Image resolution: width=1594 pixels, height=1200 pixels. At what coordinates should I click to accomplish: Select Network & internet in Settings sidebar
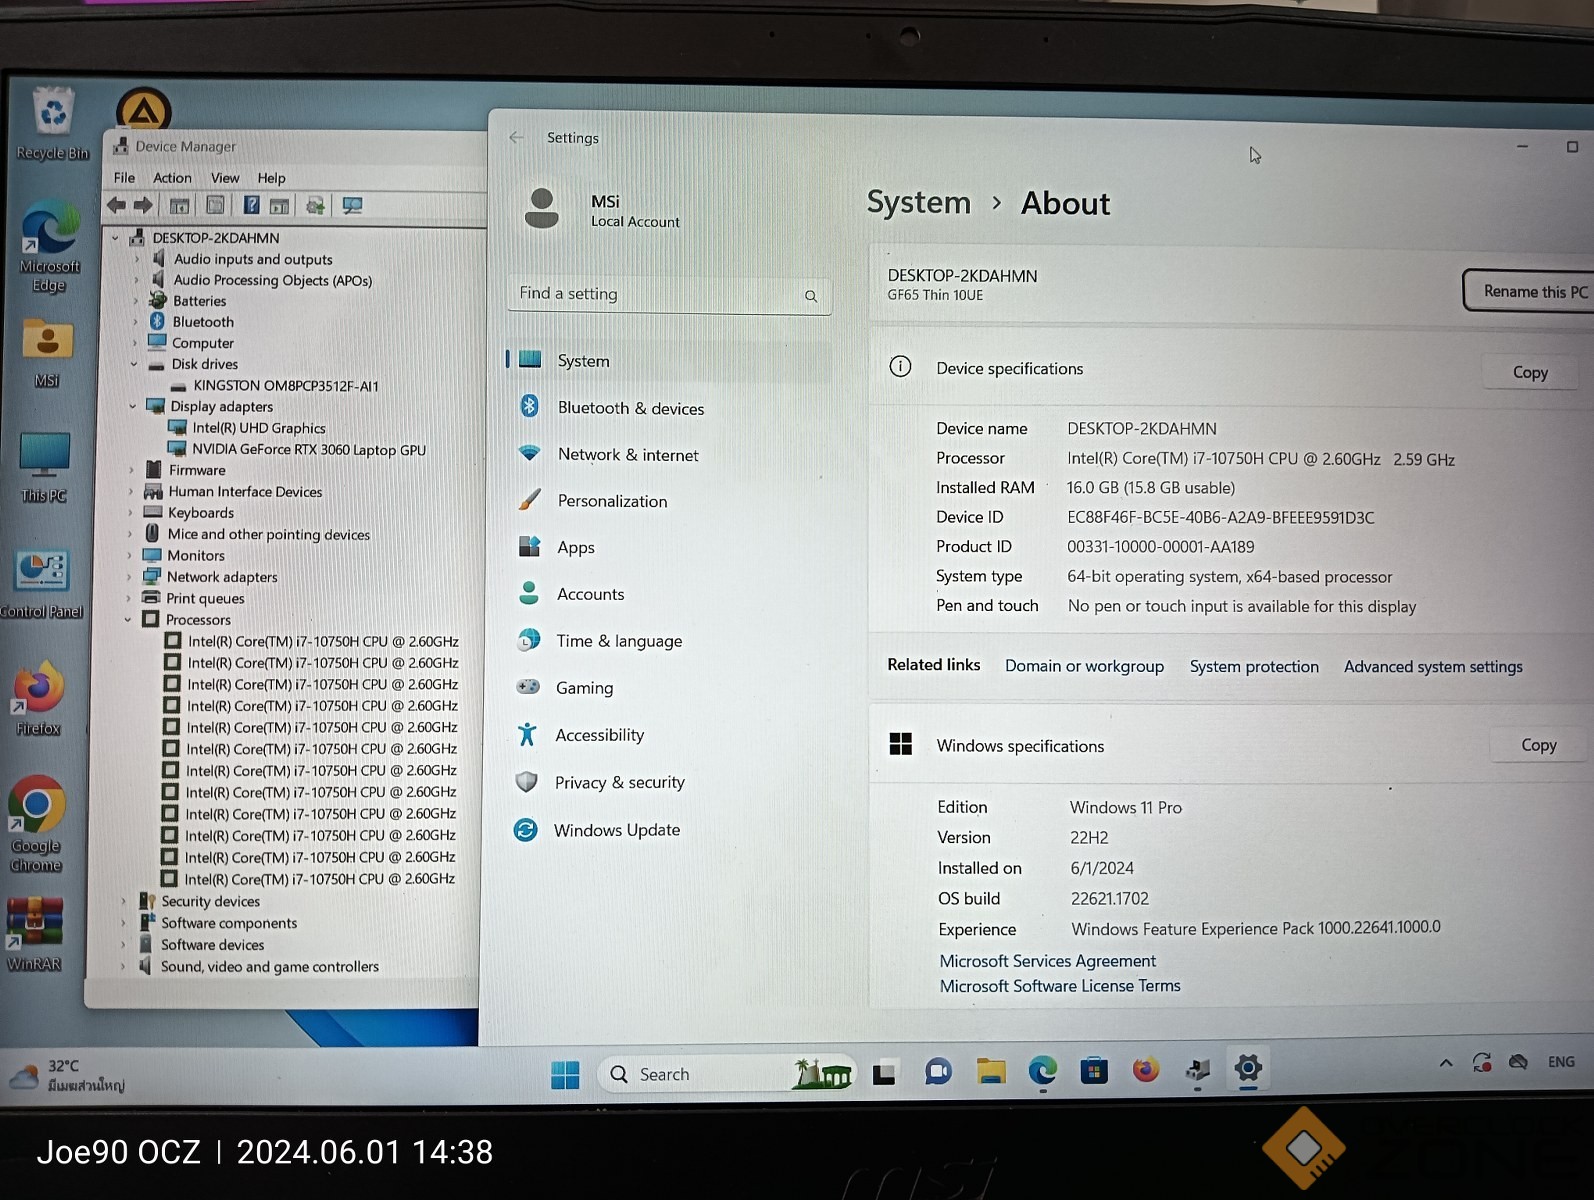click(x=668, y=455)
